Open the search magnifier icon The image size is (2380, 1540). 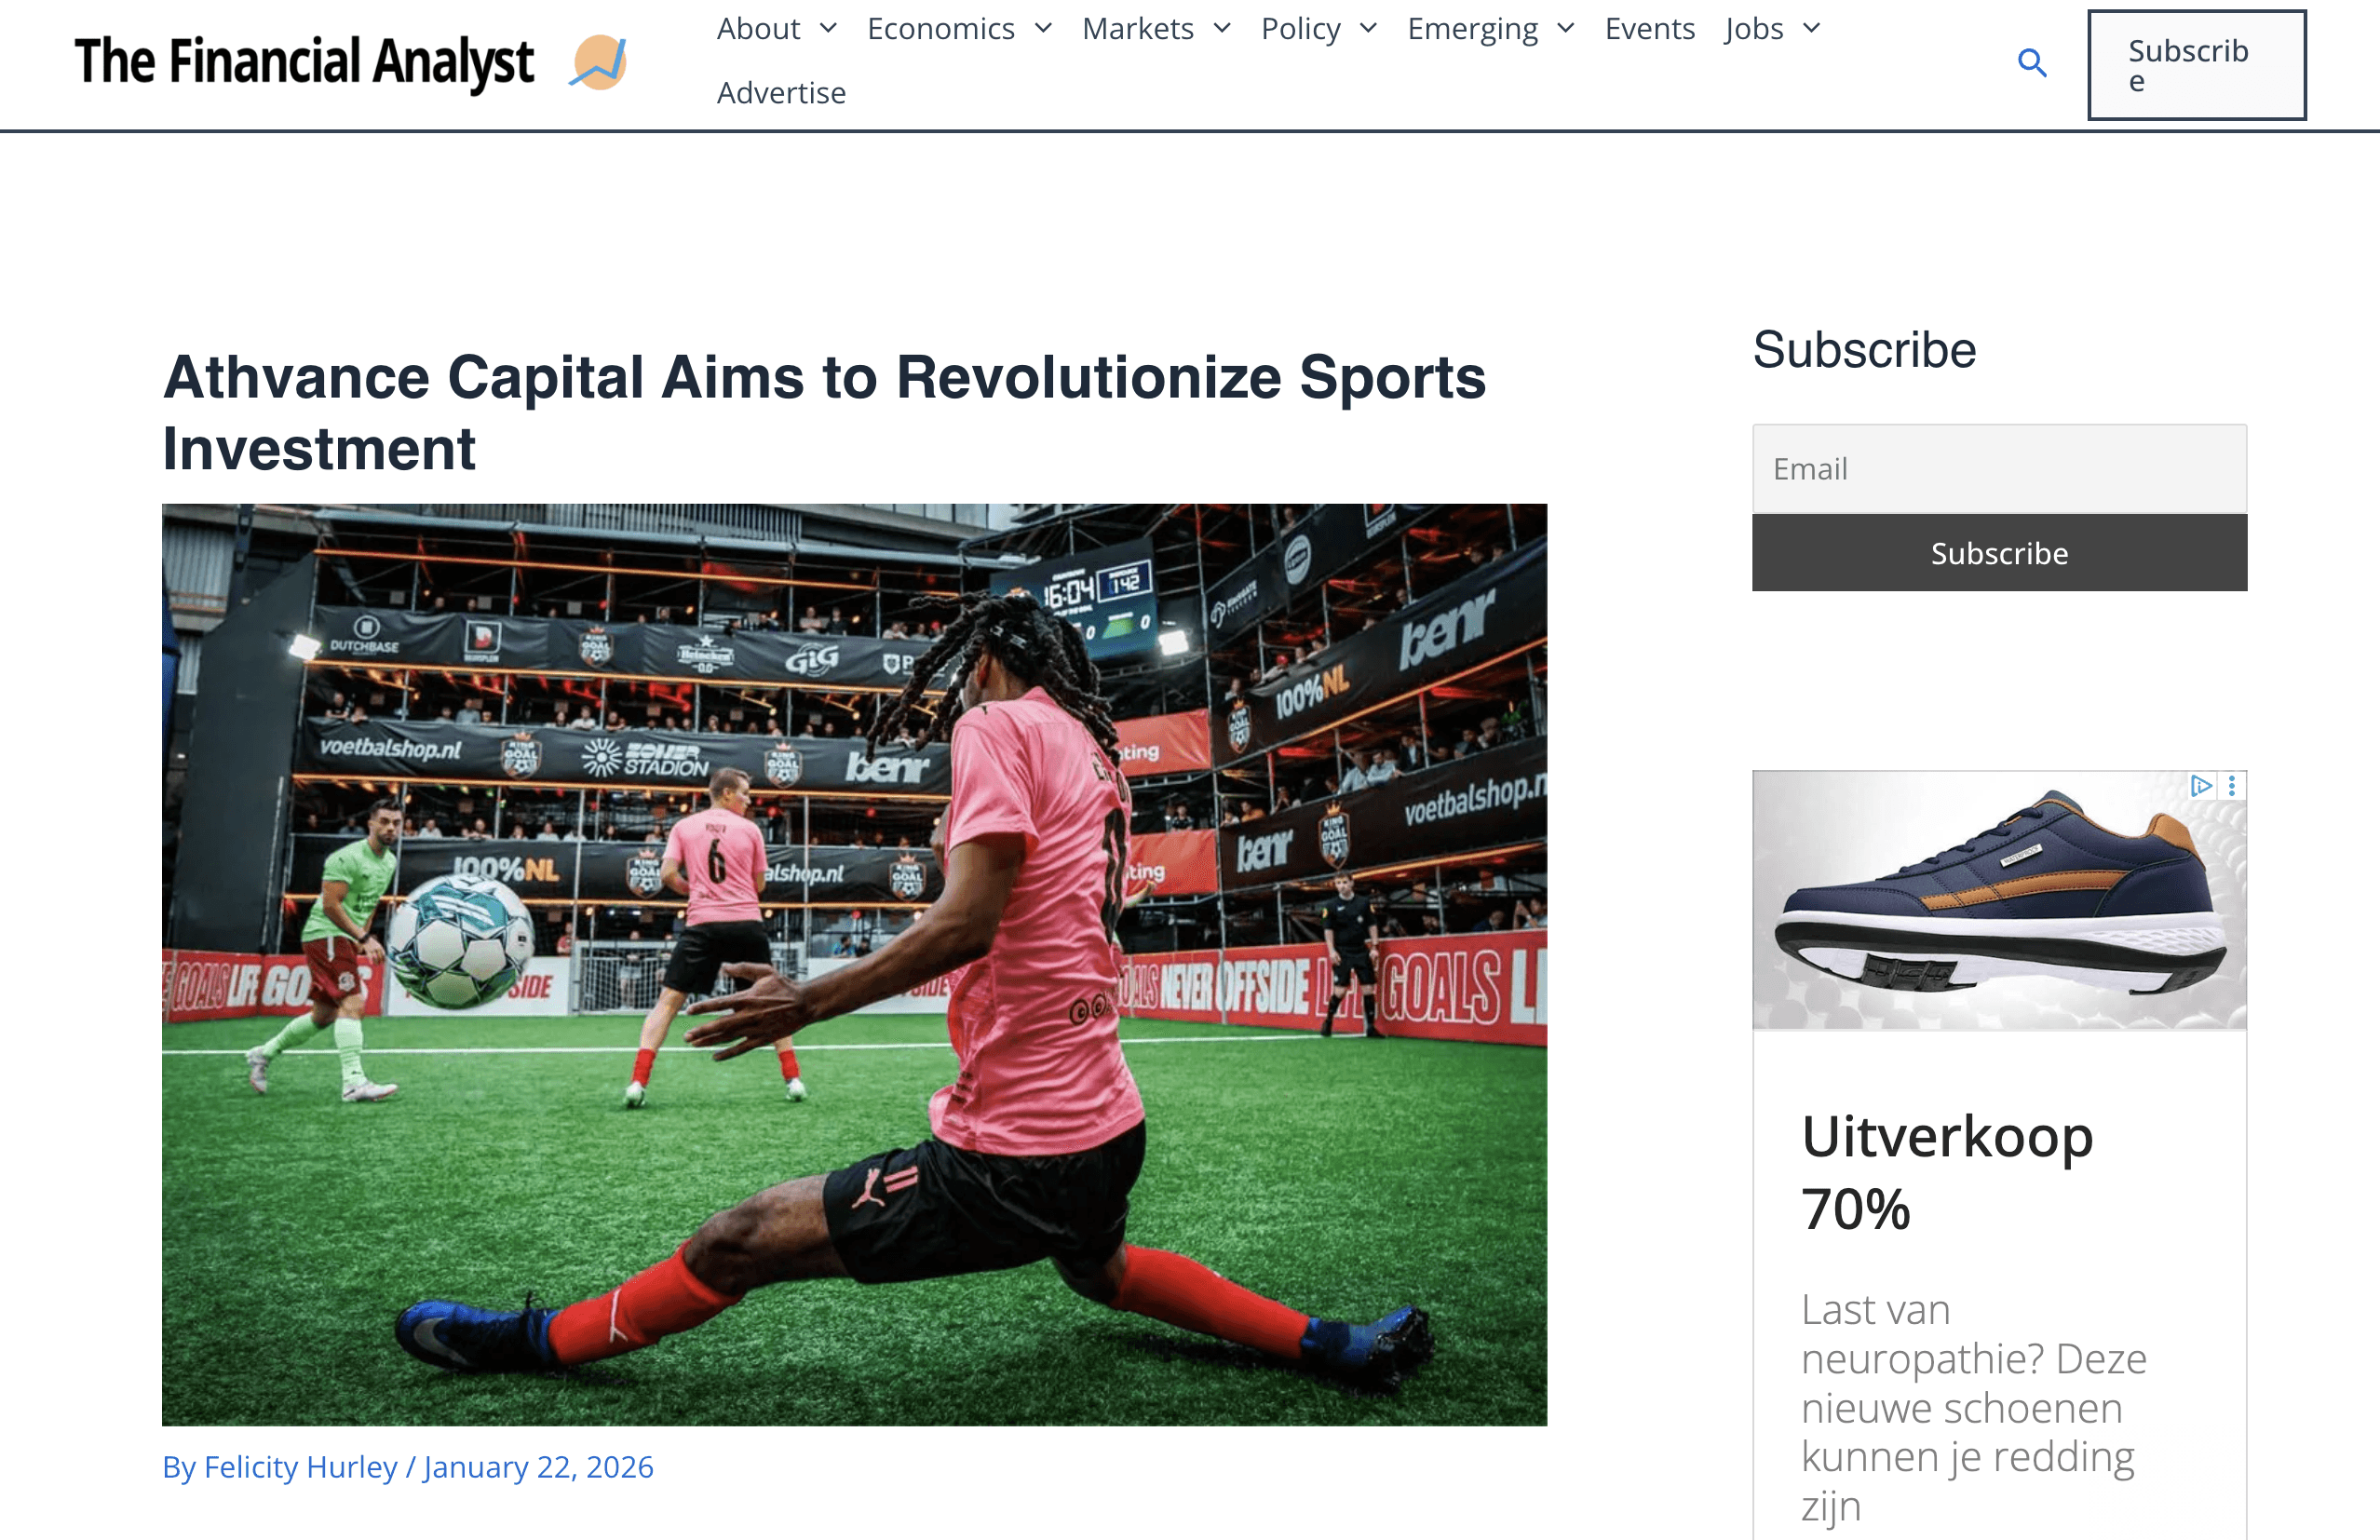click(x=2032, y=64)
